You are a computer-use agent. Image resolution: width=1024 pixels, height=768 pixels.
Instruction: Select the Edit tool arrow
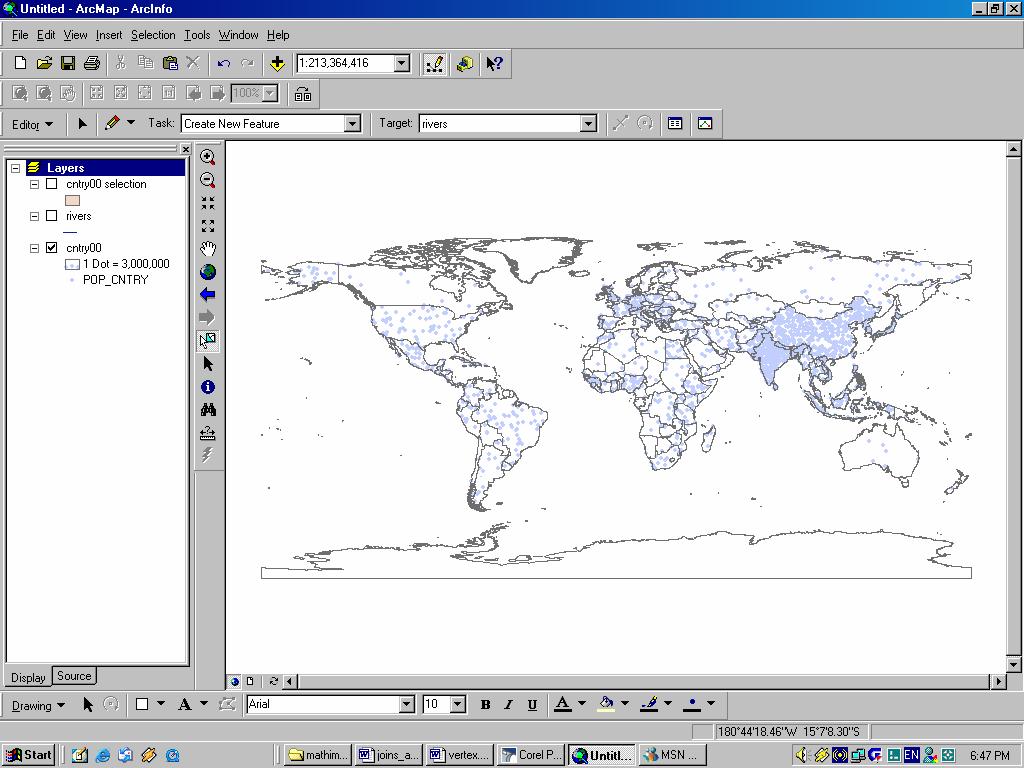(82, 123)
